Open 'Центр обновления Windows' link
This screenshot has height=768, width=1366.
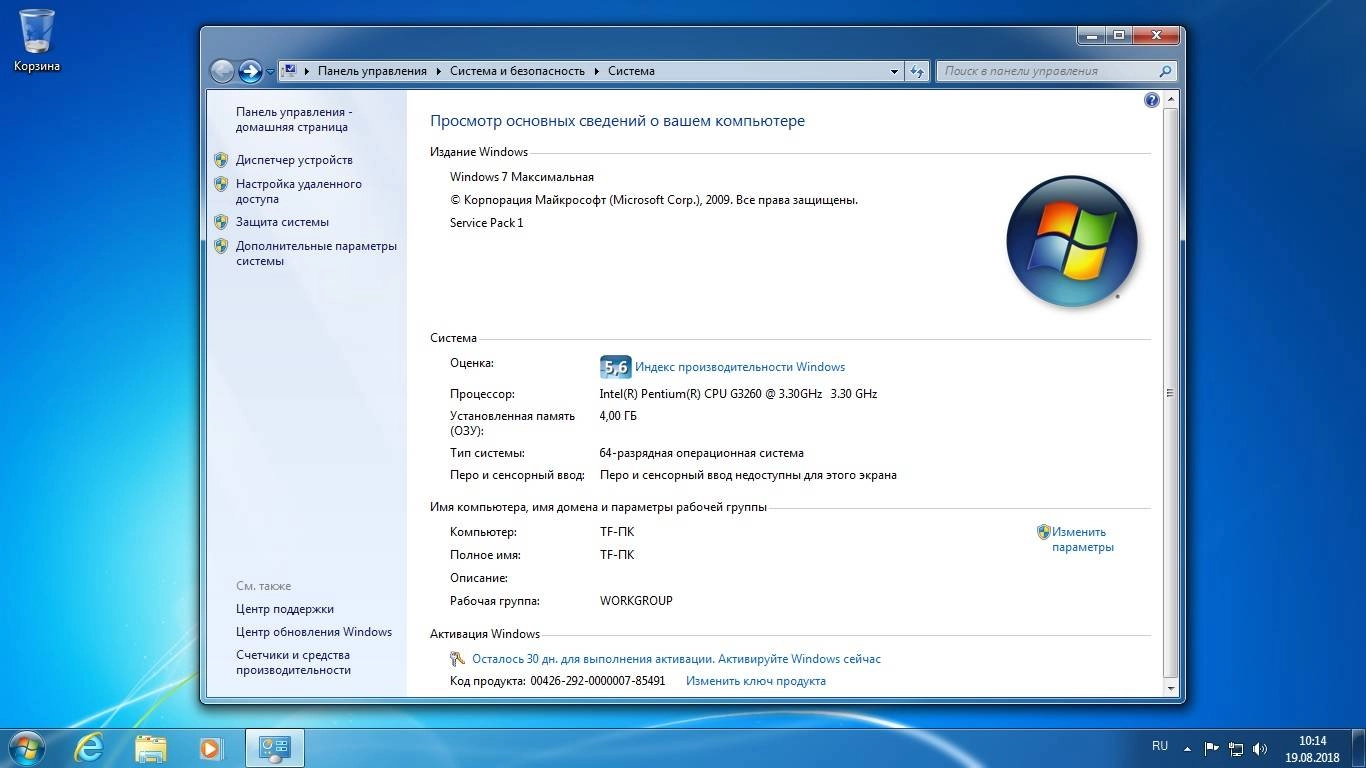pyautogui.click(x=314, y=632)
